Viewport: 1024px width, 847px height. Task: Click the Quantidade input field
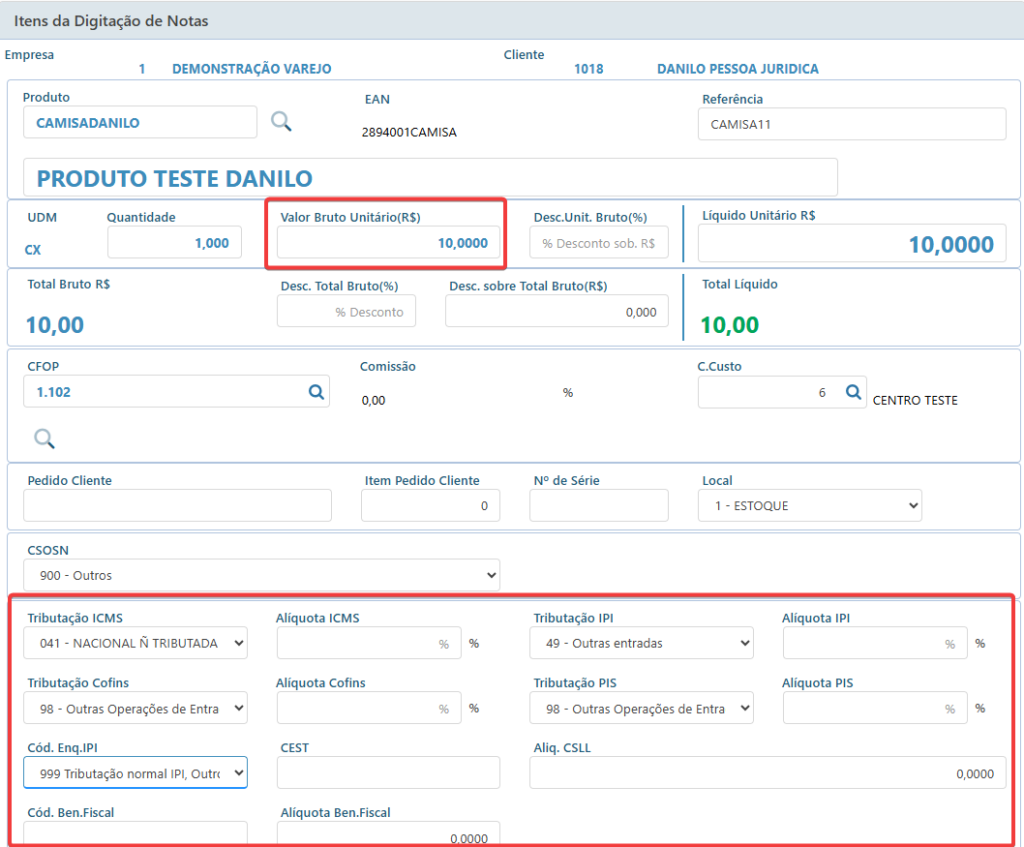click(x=174, y=243)
